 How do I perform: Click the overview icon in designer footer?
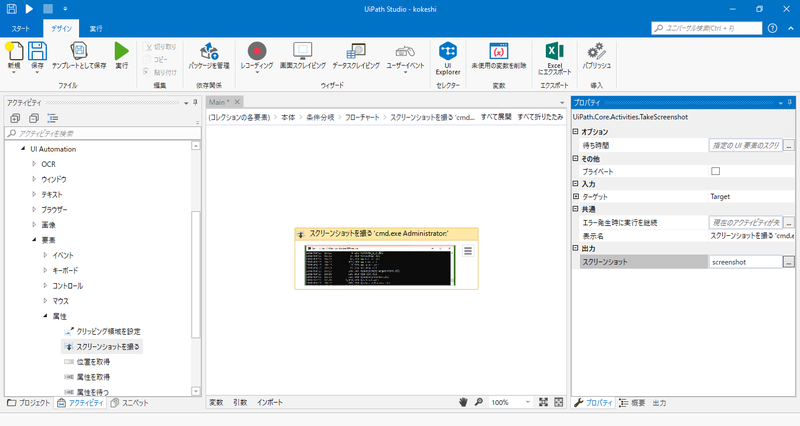click(559, 402)
